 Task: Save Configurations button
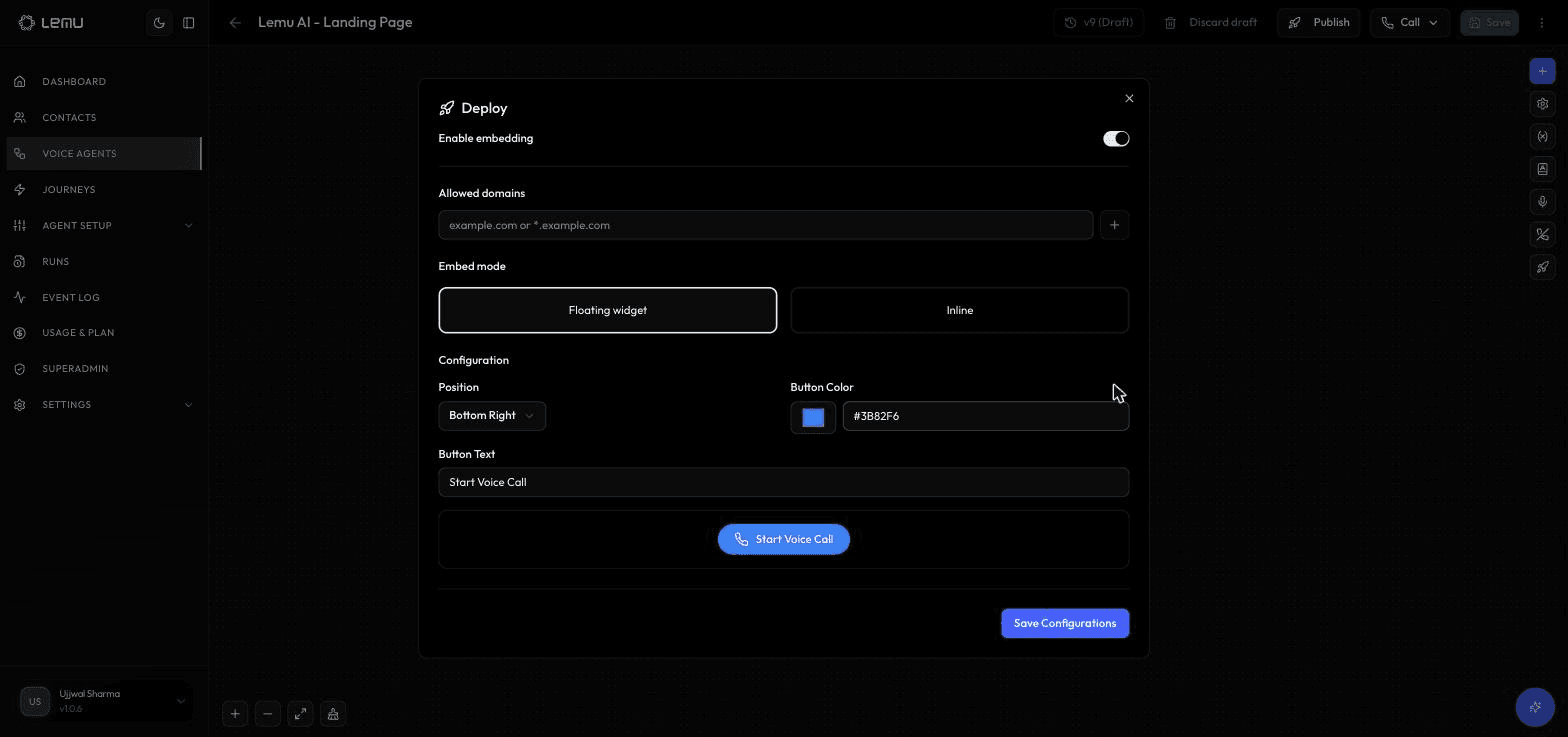1065,623
